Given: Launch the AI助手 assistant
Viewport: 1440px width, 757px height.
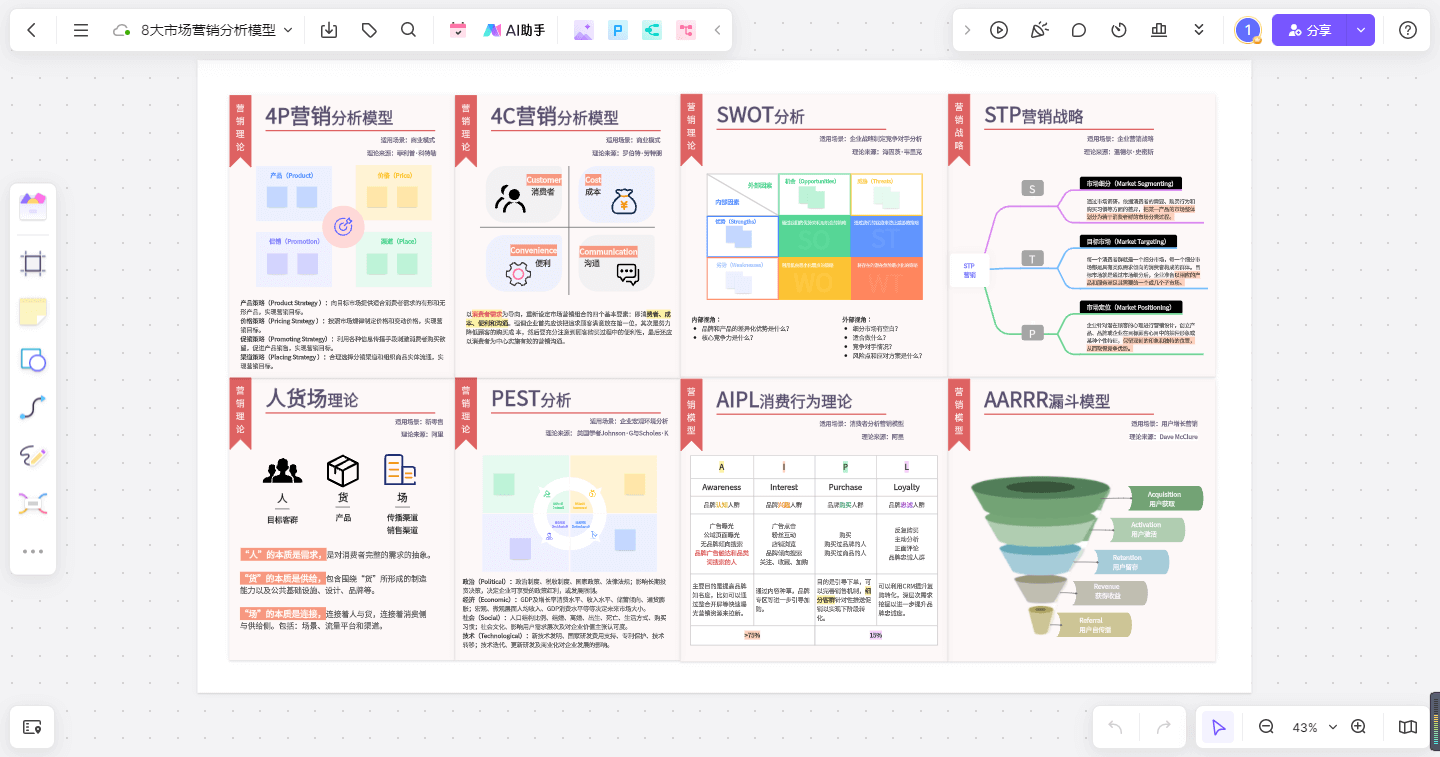Looking at the screenshot, I should click(x=514, y=30).
